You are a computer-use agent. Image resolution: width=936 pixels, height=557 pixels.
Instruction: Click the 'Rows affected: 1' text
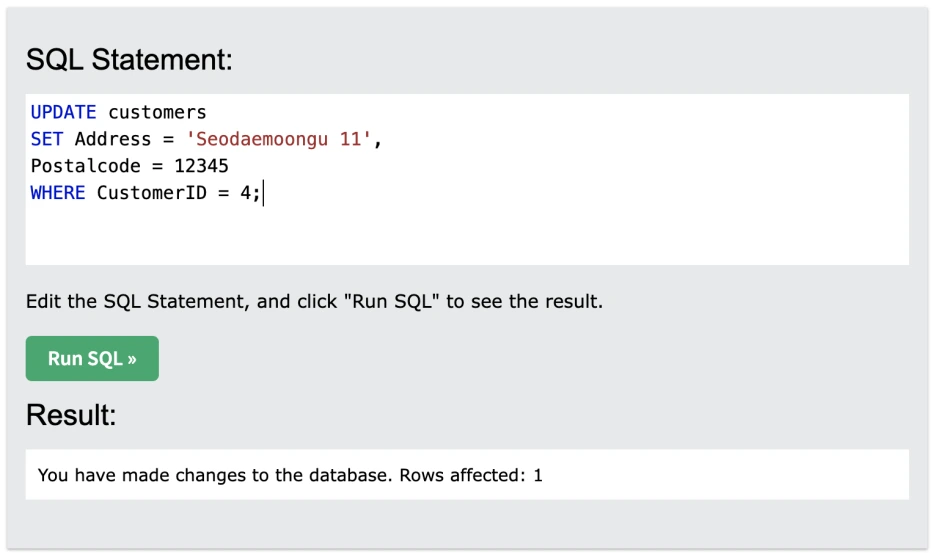470,475
